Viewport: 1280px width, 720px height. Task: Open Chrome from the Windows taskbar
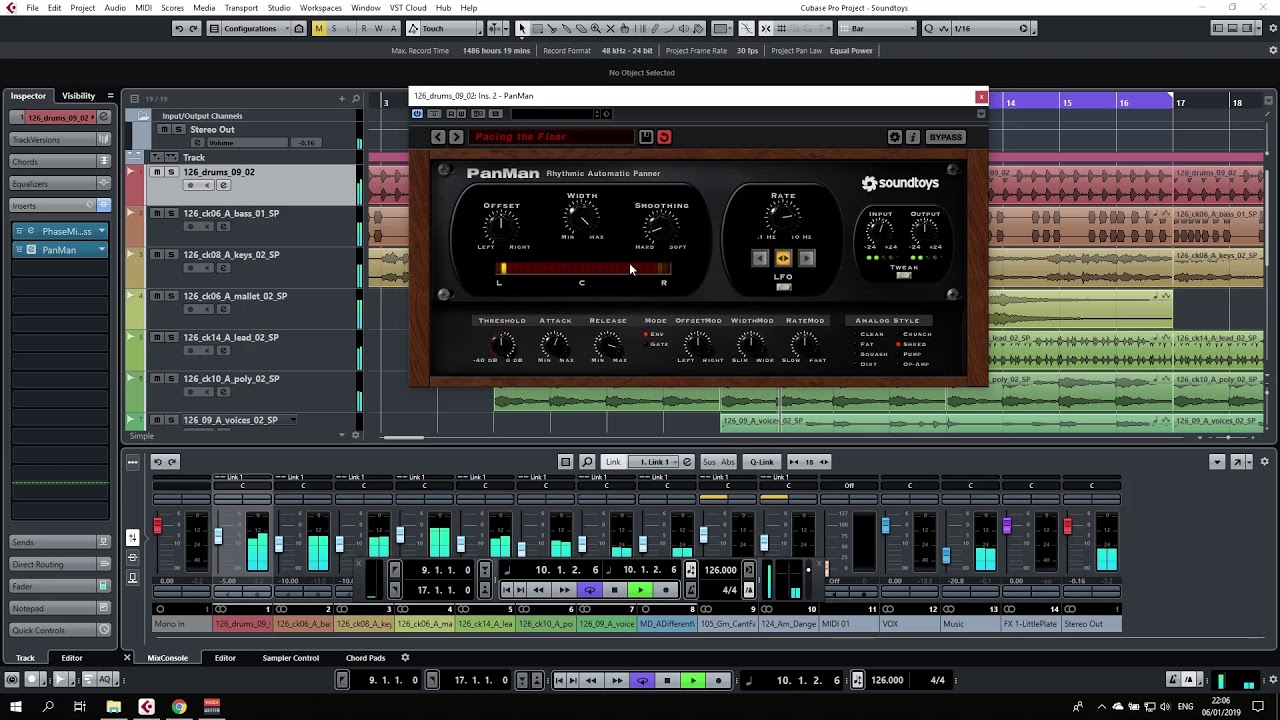[x=179, y=707]
